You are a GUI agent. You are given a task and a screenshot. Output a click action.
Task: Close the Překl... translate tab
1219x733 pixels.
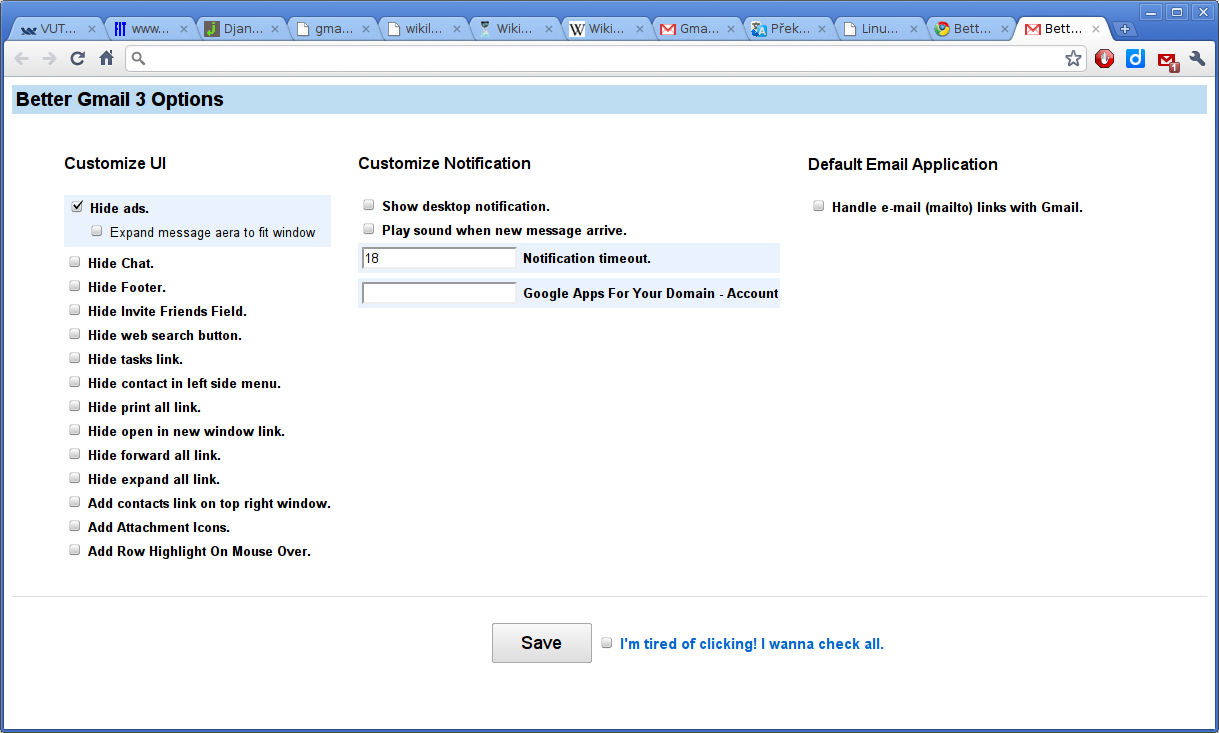822,29
